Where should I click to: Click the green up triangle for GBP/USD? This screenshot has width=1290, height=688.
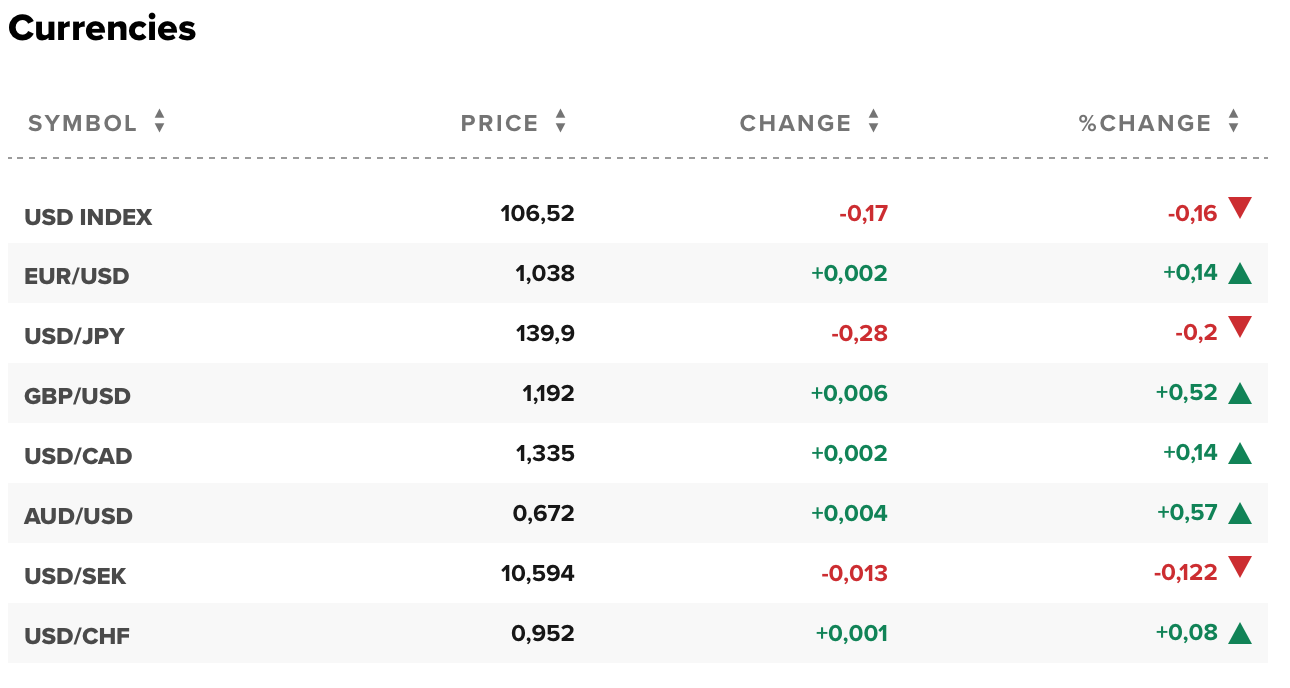1240,393
